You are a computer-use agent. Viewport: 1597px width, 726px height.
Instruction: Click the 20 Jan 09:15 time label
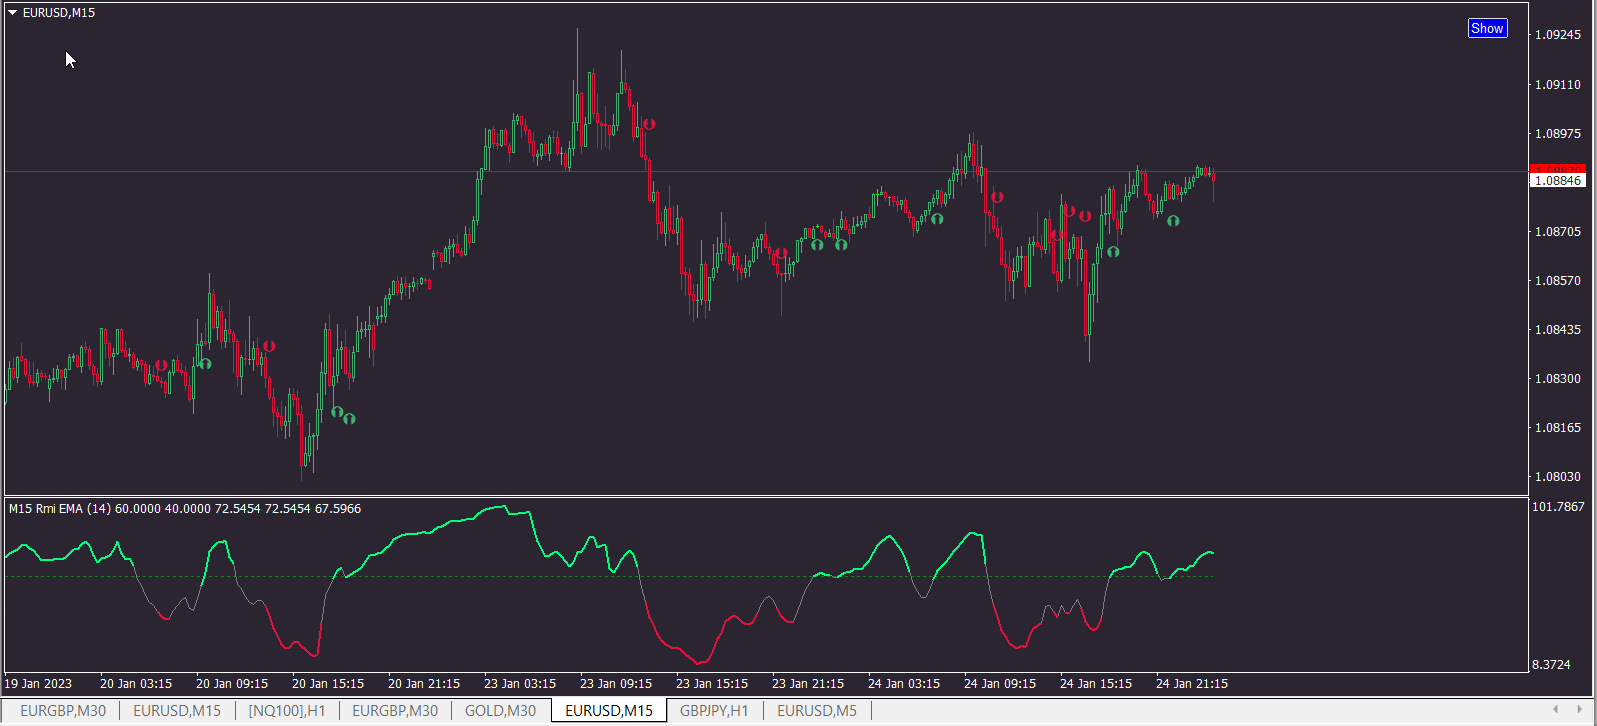point(232,684)
